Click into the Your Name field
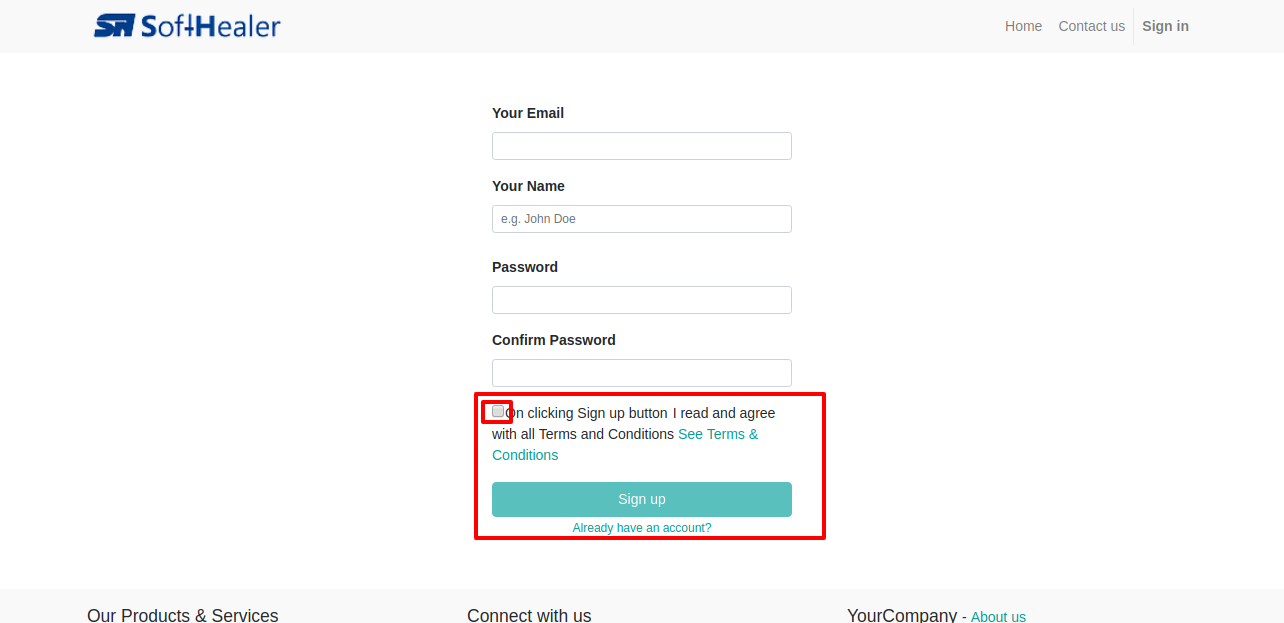Viewport: 1284px width, 623px height. (x=642, y=219)
